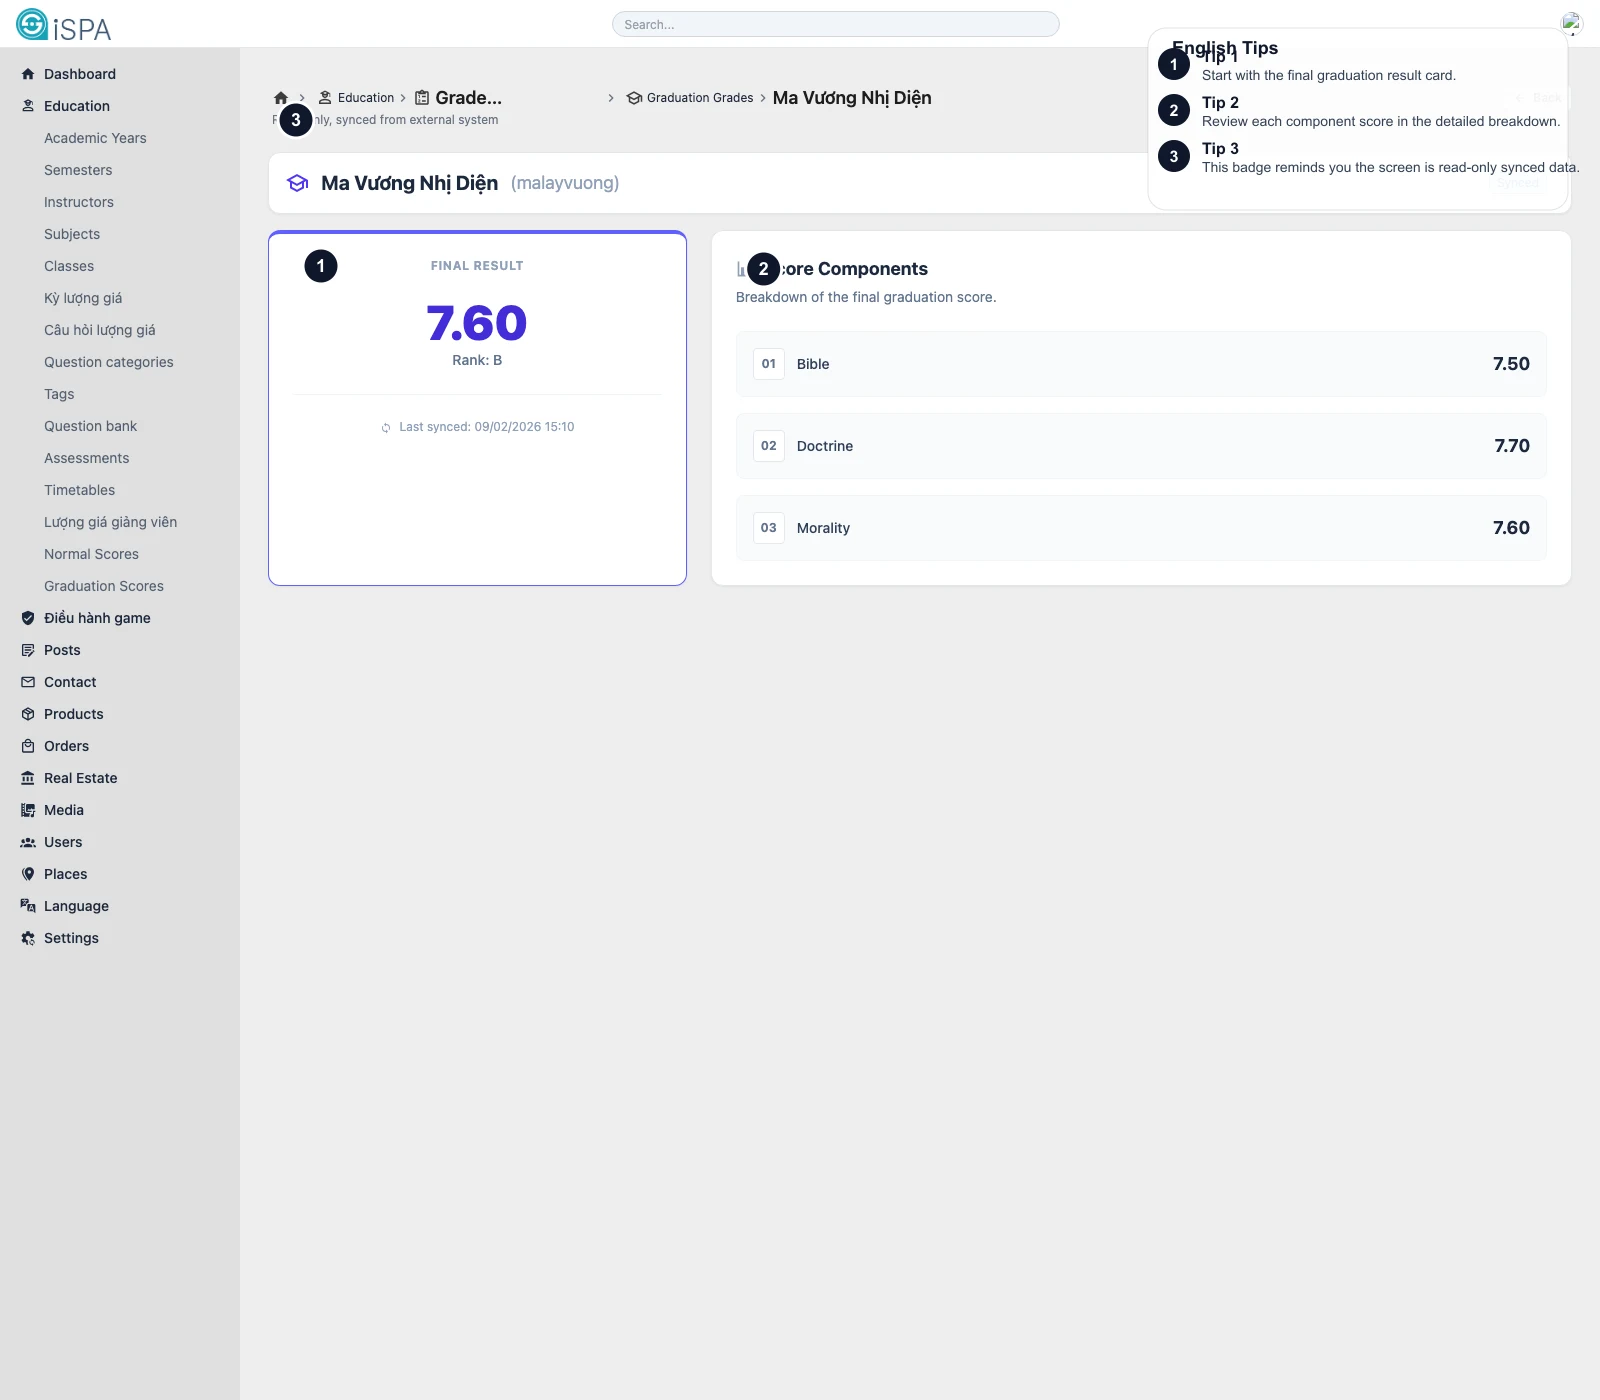This screenshot has height=1400, width=1600.
Task: Click into the Search input field
Action: coord(835,24)
